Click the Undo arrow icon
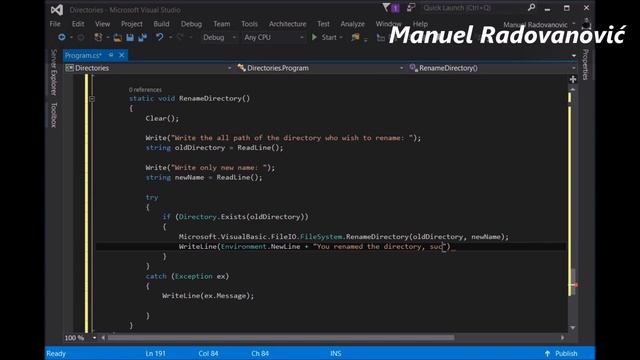 click(x=159, y=37)
